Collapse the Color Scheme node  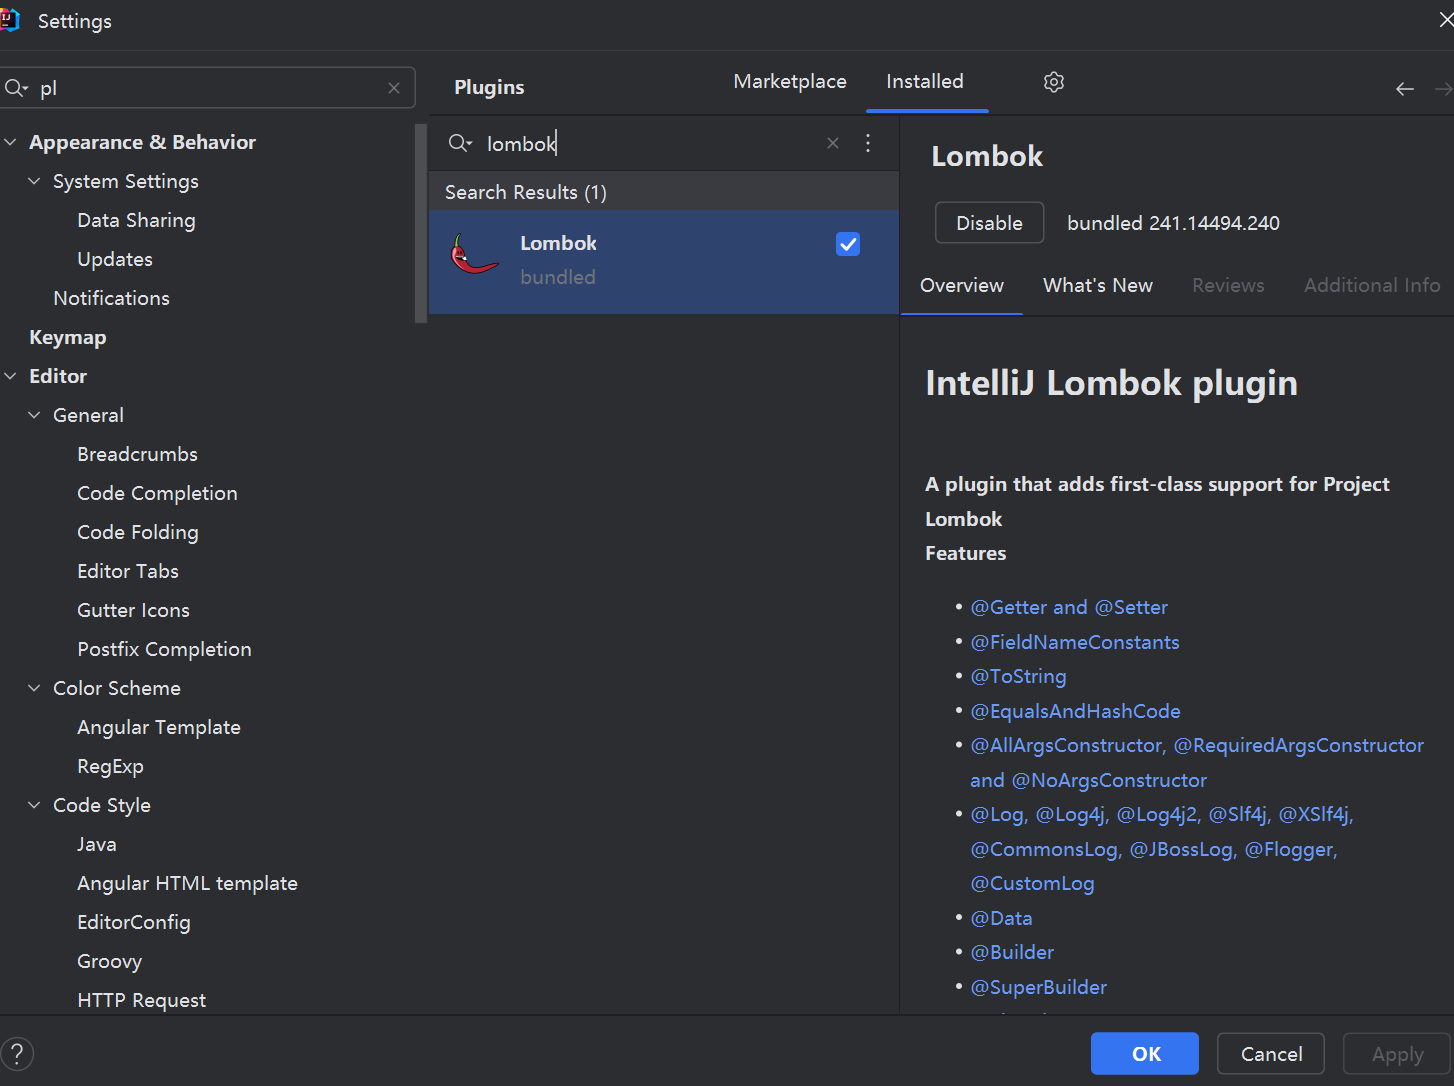pos(34,688)
